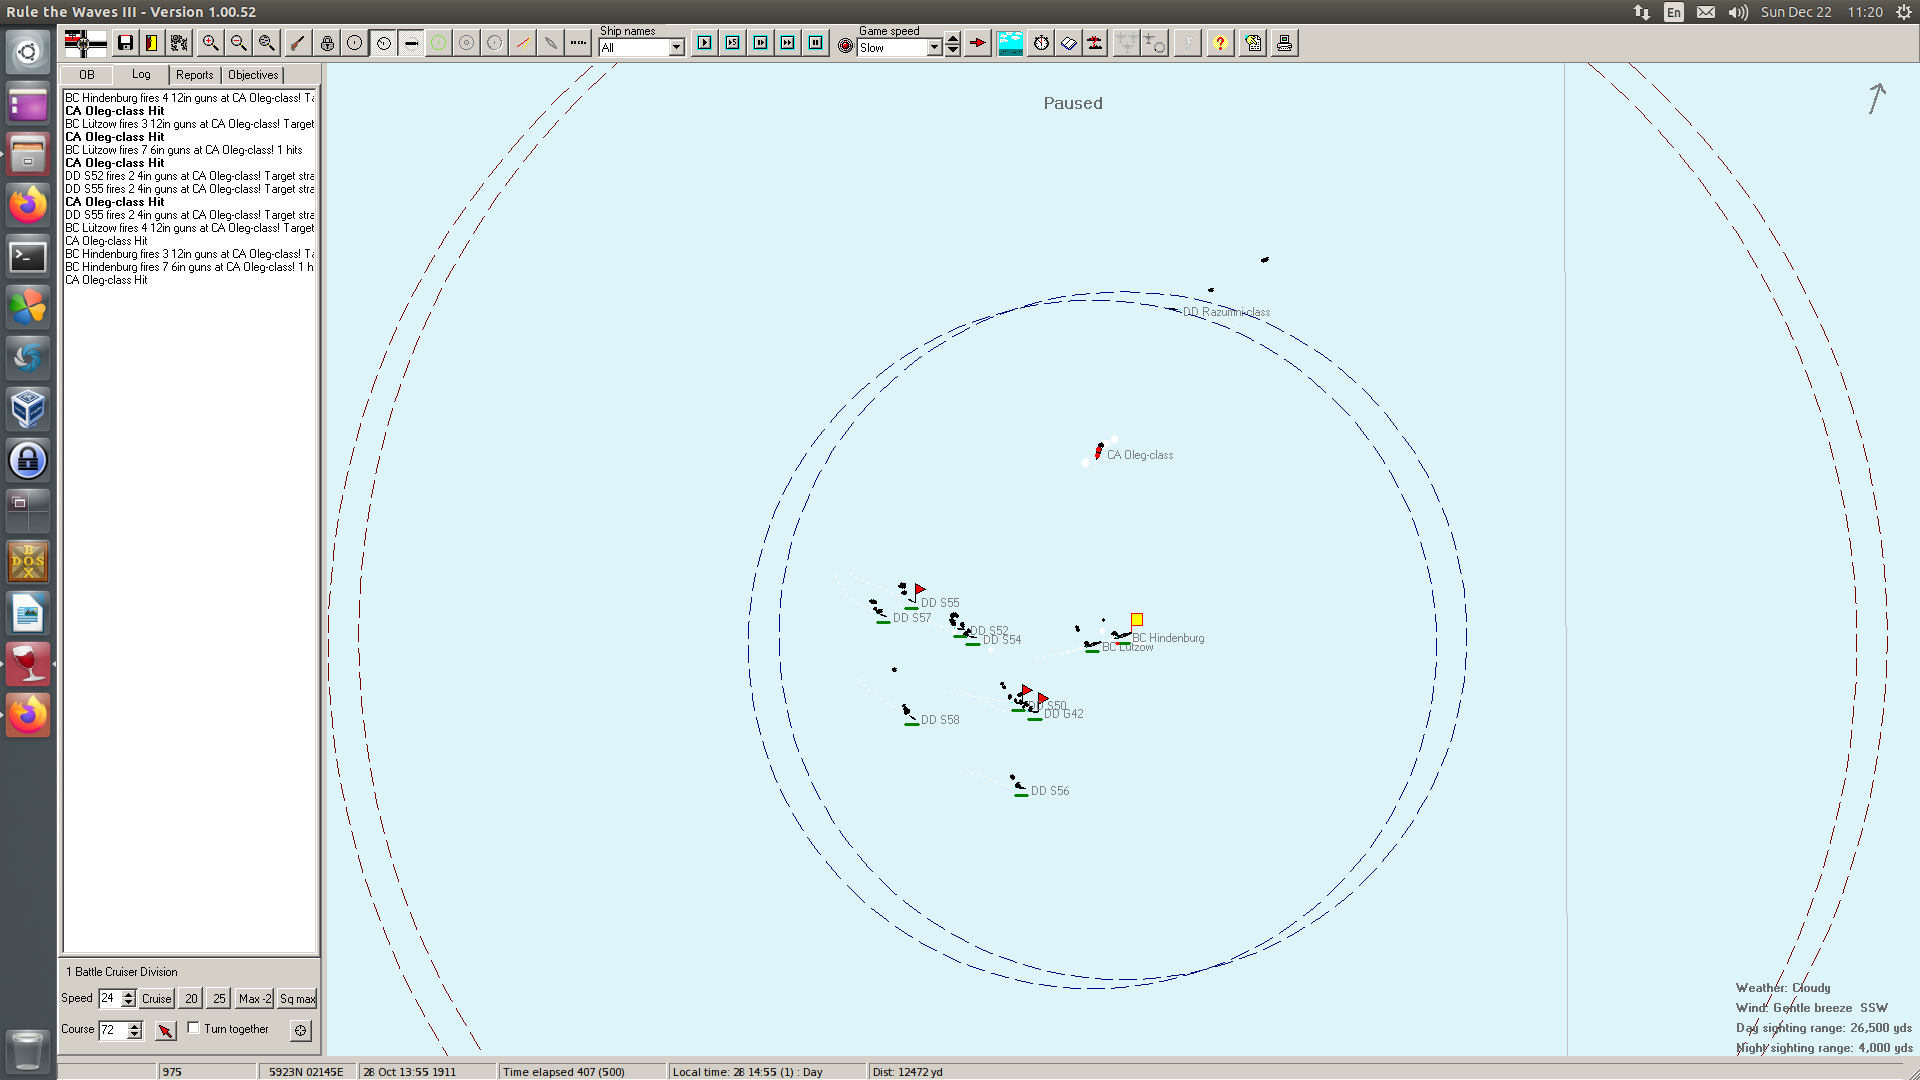Image resolution: width=1920 pixels, height=1080 pixels.
Task: Switch to the OB tab
Action: click(x=87, y=75)
